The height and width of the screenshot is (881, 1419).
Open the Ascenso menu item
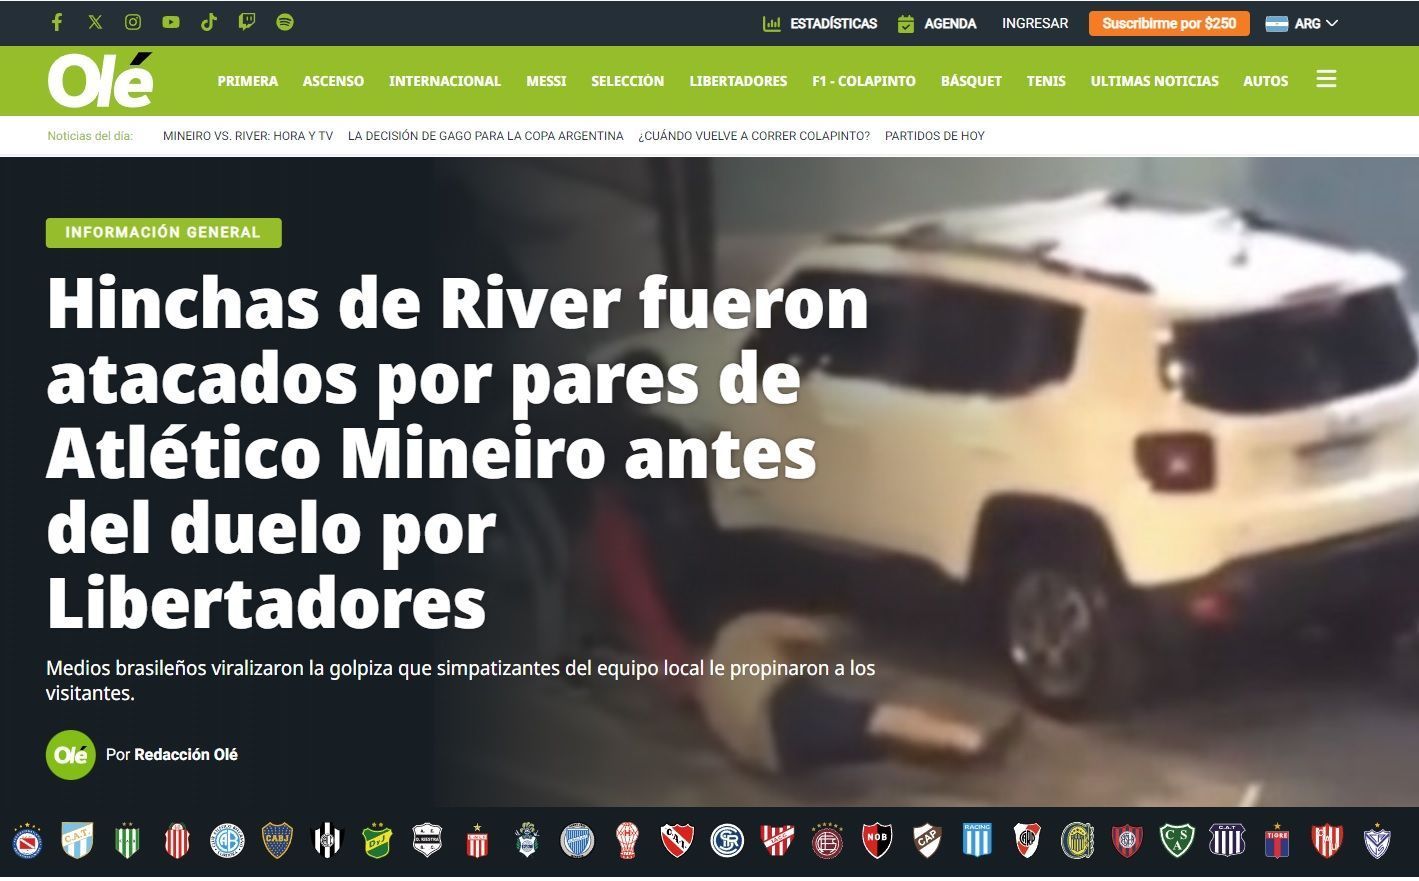click(x=333, y=81)
